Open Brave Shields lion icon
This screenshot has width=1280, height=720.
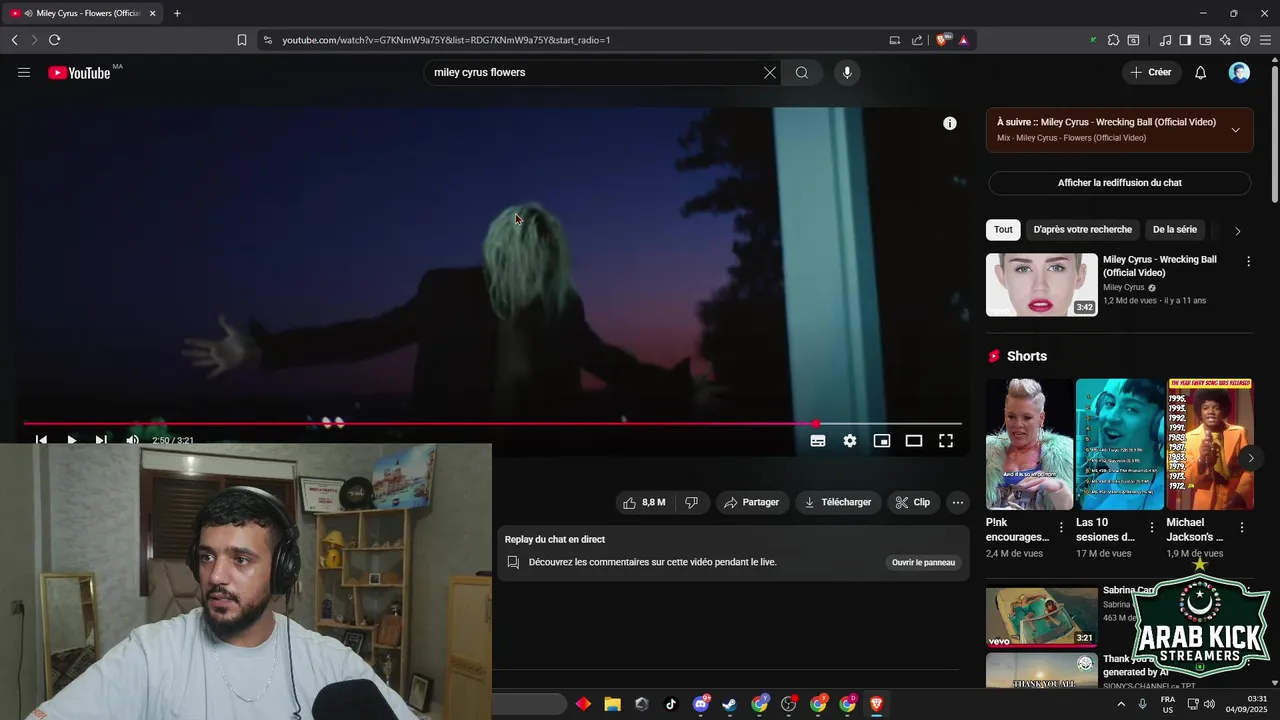coord(943,40)
